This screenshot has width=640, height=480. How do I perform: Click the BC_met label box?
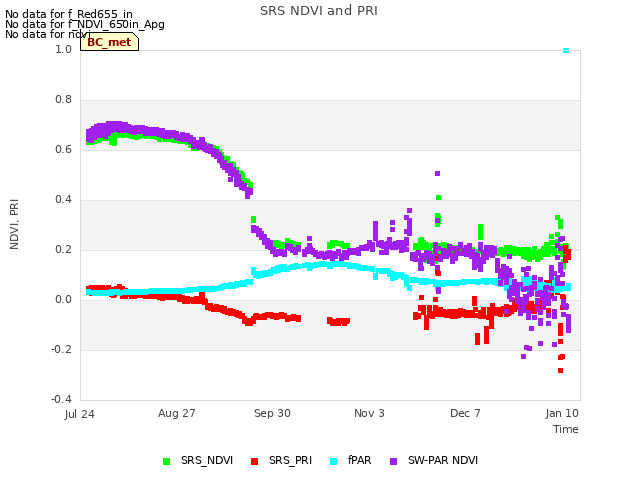[x=109, y=42]
